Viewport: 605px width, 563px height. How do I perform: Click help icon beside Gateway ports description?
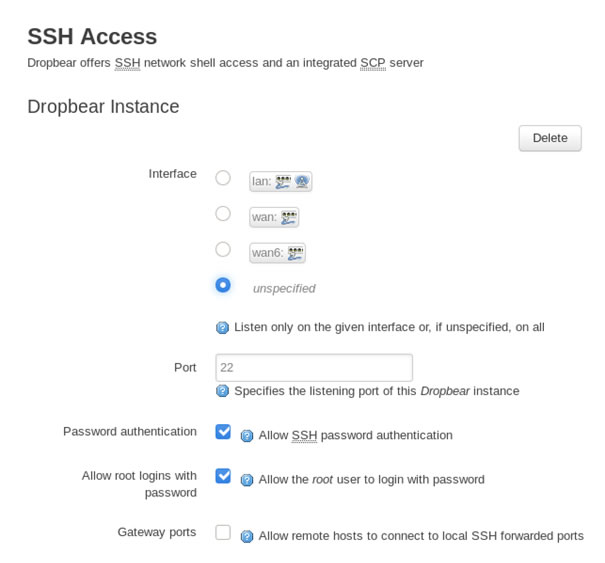click(247, 536)
